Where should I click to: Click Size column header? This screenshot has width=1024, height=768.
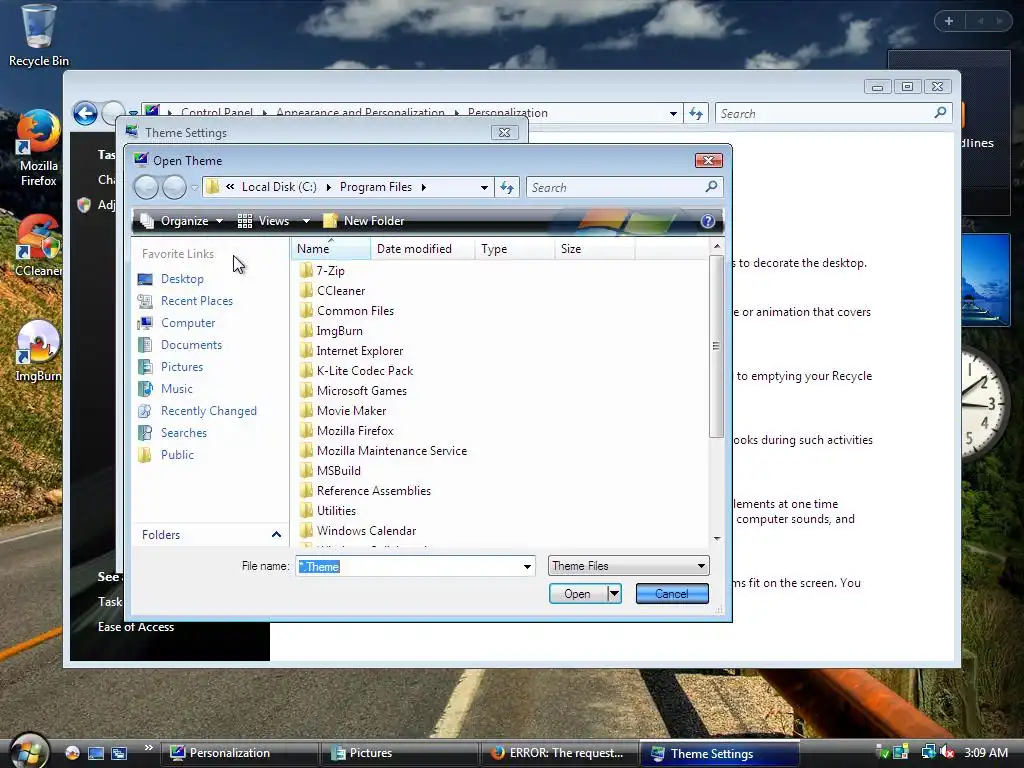(594, 249)
